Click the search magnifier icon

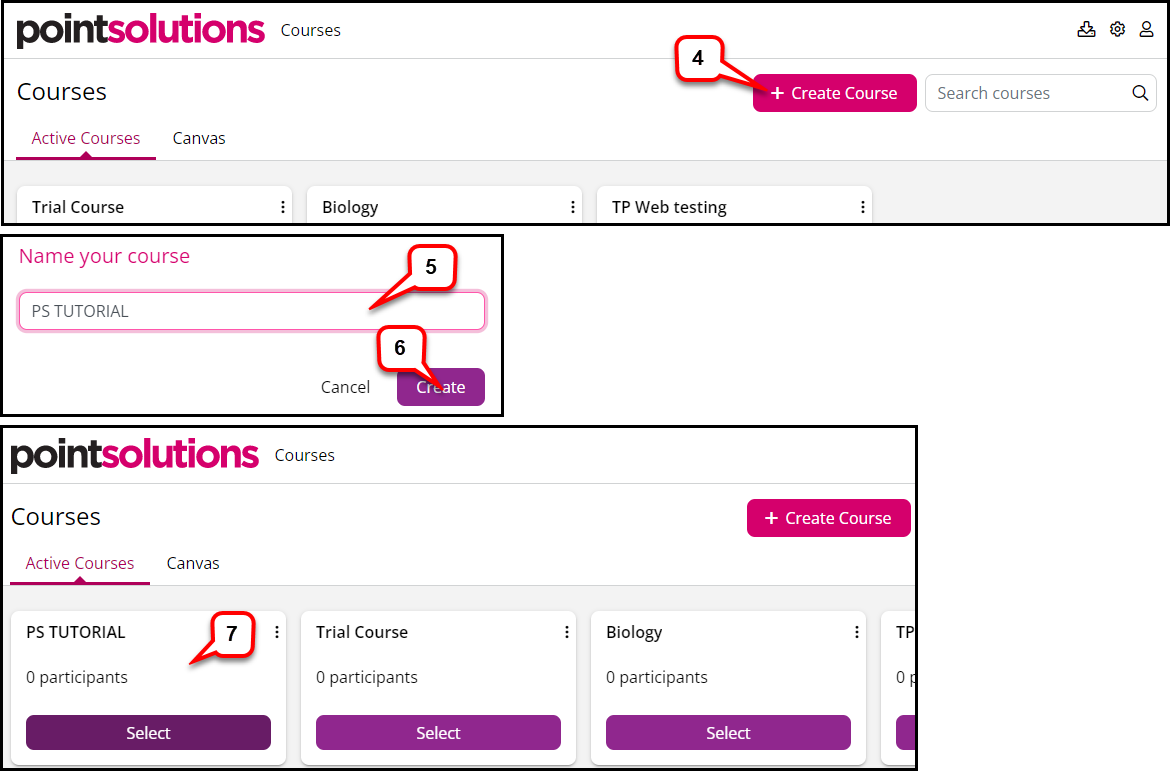1139,93
